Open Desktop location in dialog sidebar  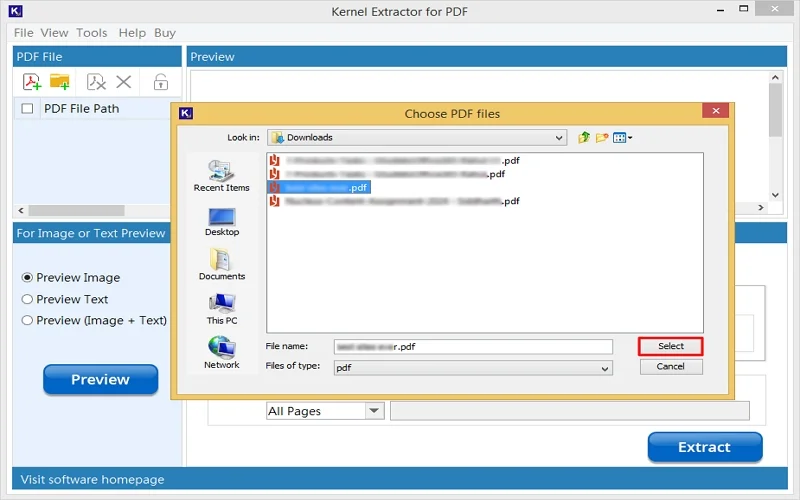221,221
